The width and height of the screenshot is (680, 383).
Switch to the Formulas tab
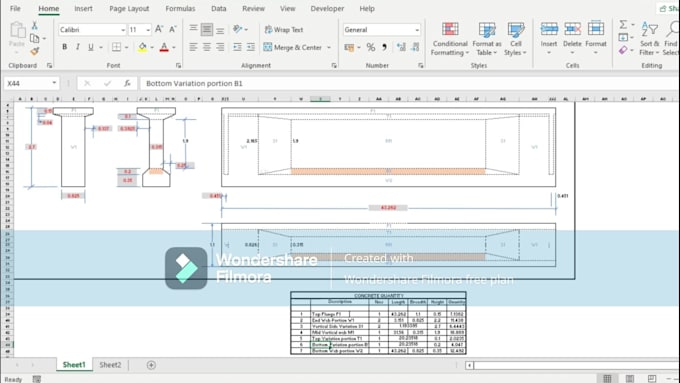[x=180, y=8]
